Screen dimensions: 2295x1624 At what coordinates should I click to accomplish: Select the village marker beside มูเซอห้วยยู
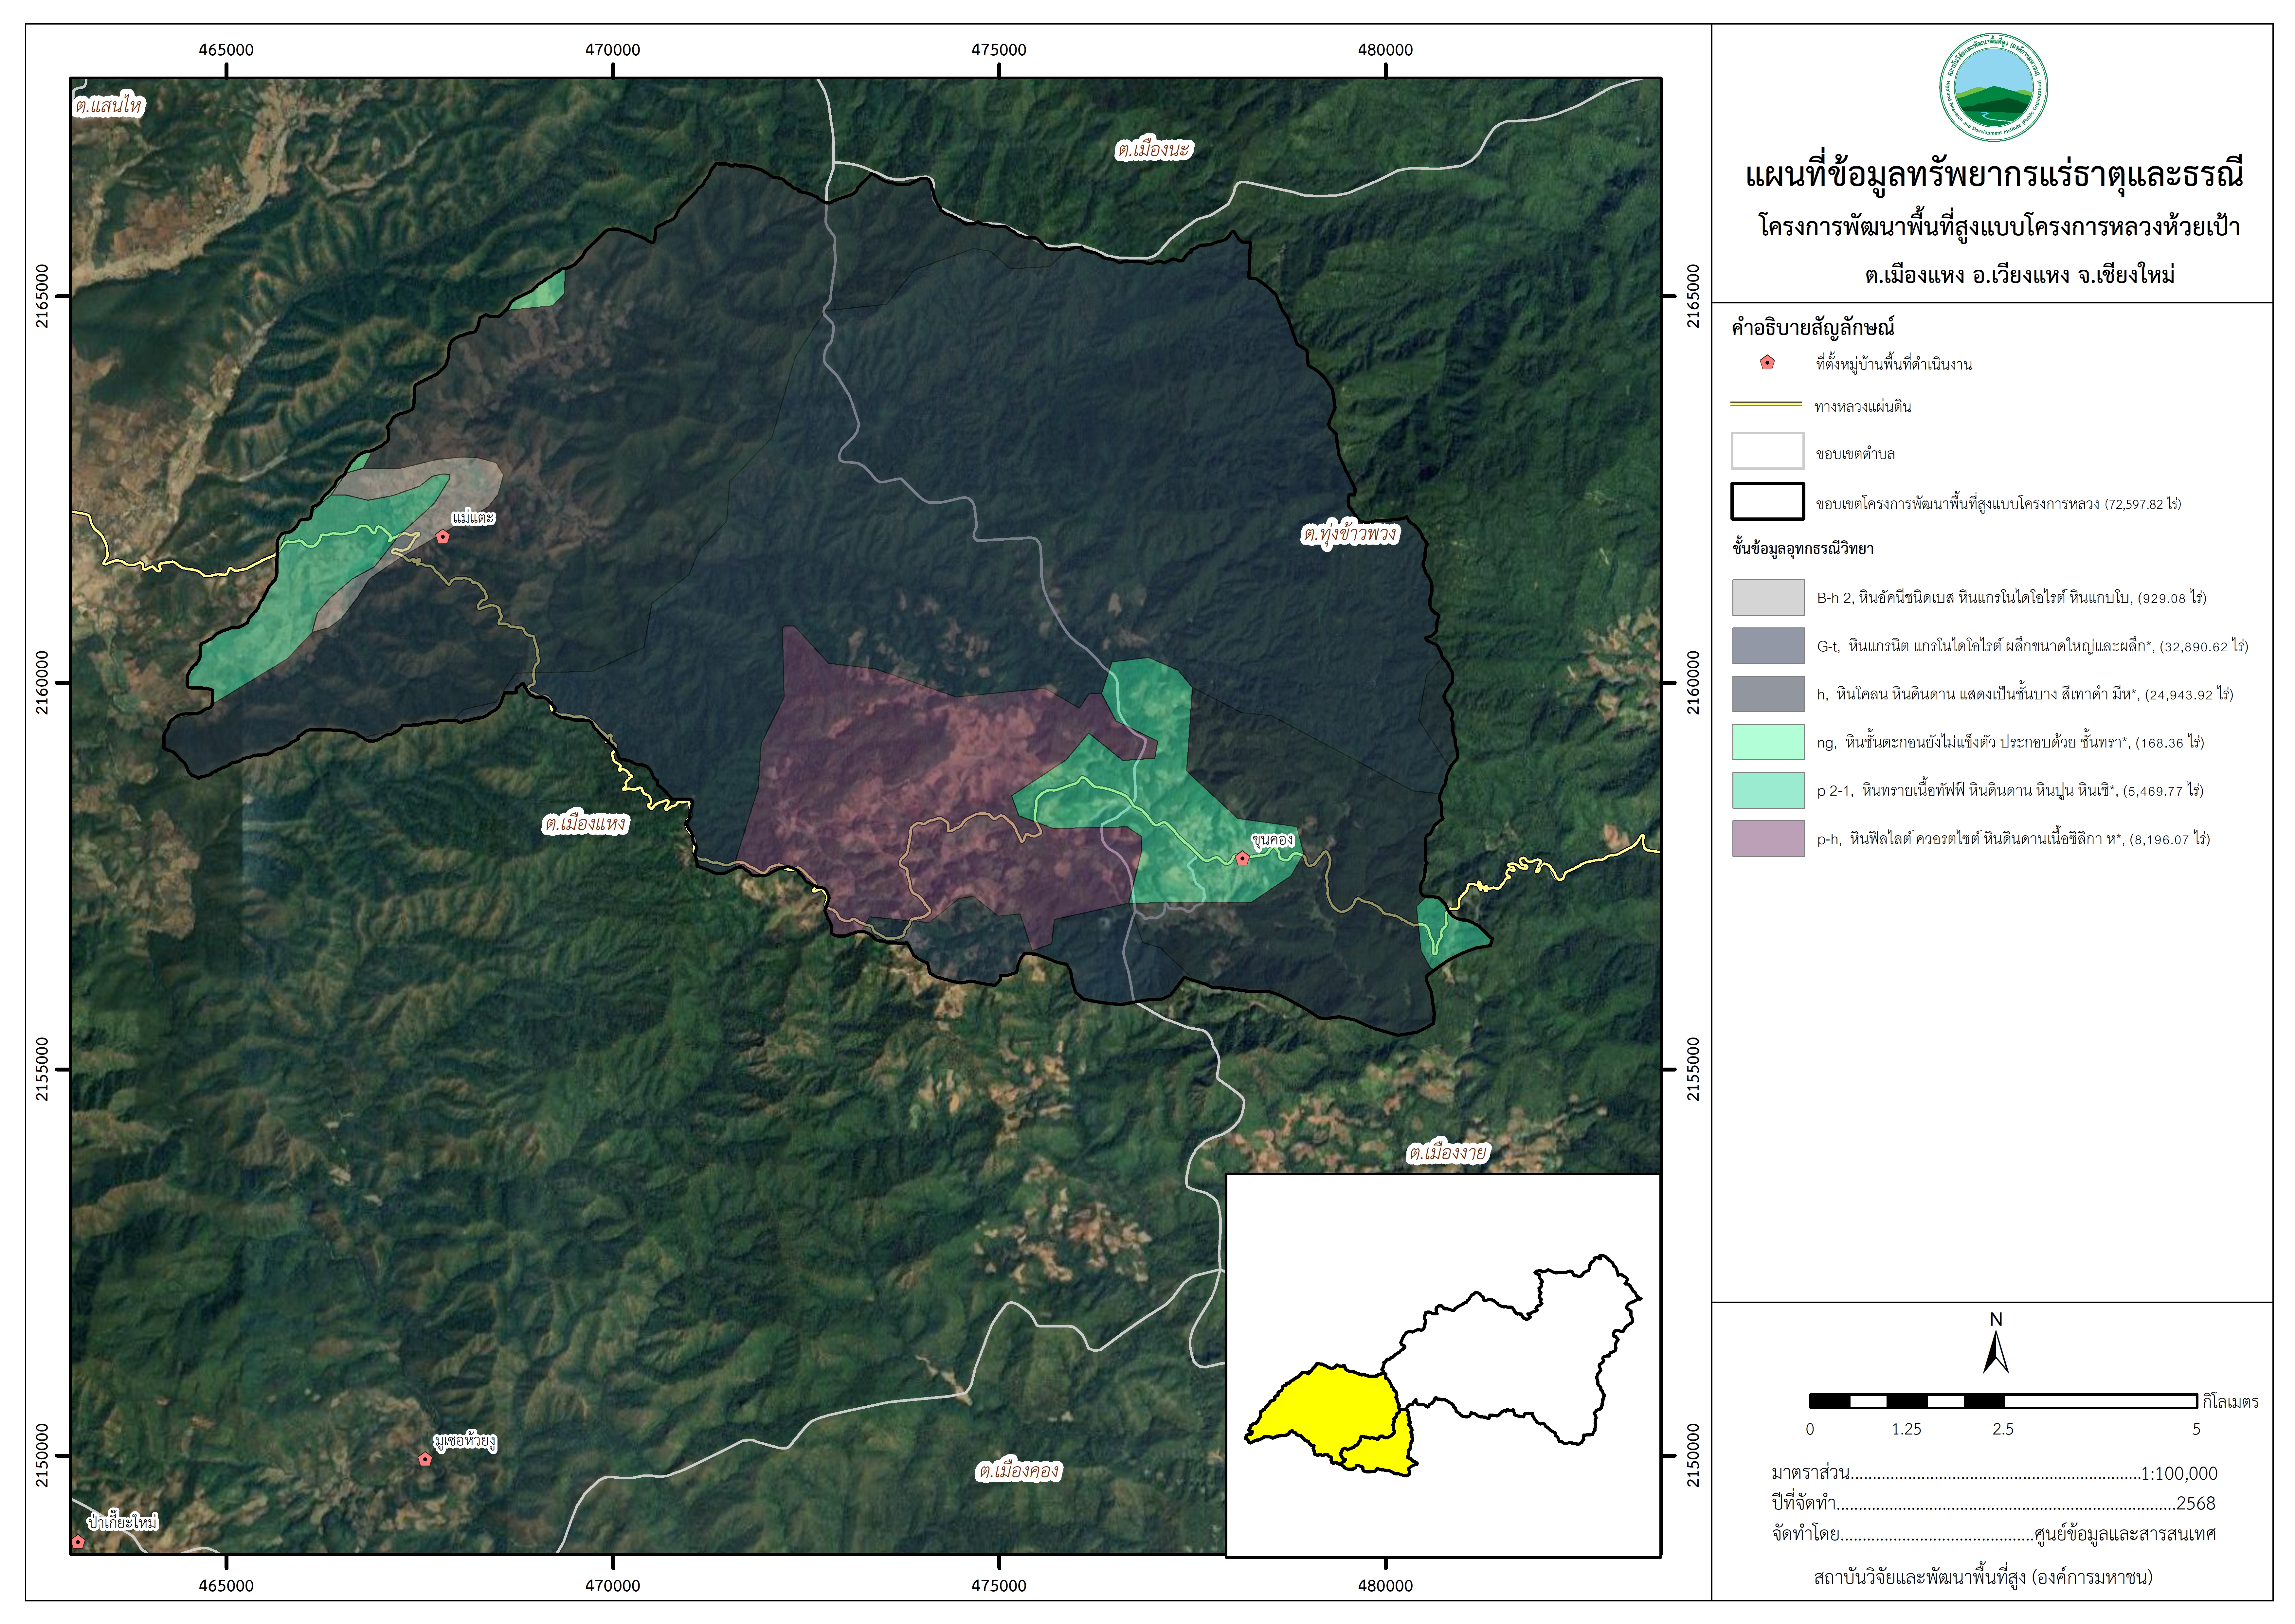pyautogui.click(x=425, y=1459)
